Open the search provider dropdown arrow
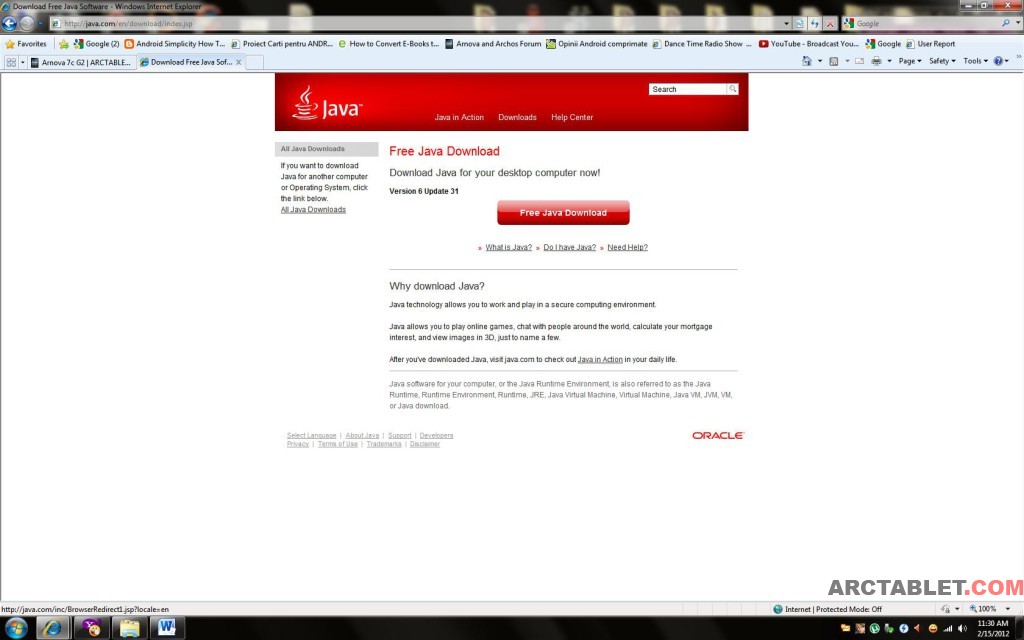 (1017, 23)
